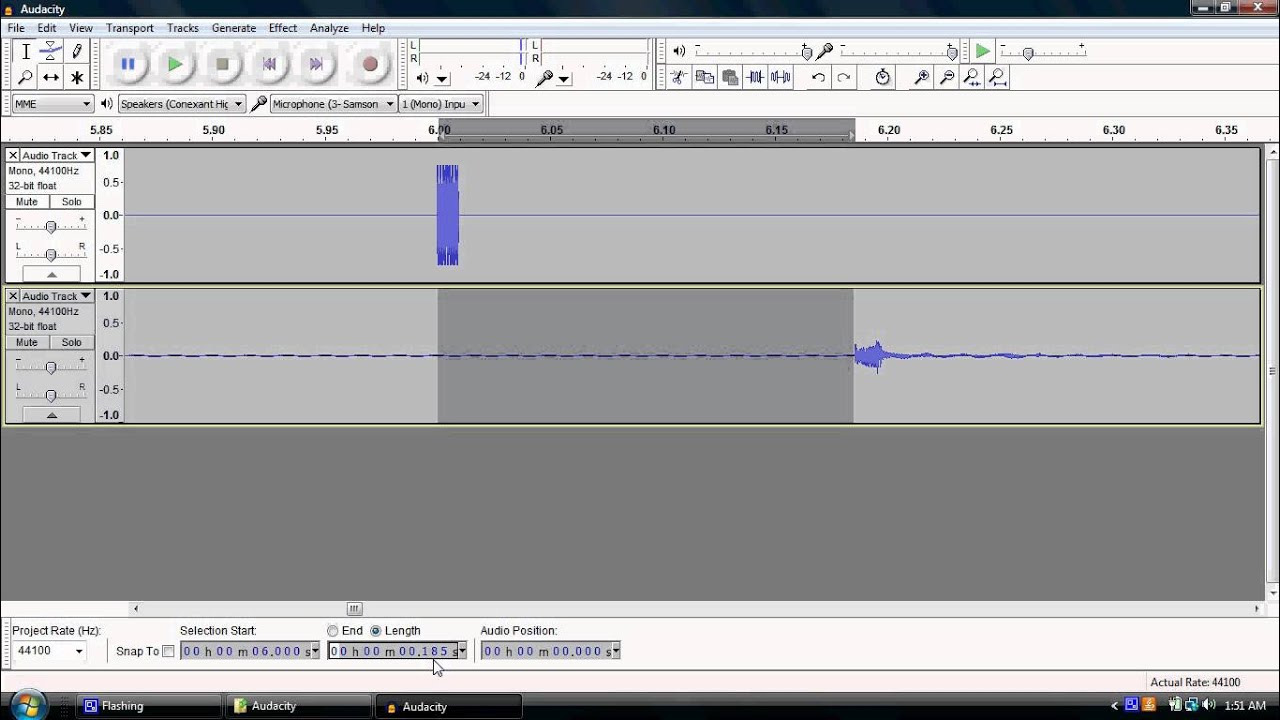Open the input meter microphone dropdown

point(564,78)
